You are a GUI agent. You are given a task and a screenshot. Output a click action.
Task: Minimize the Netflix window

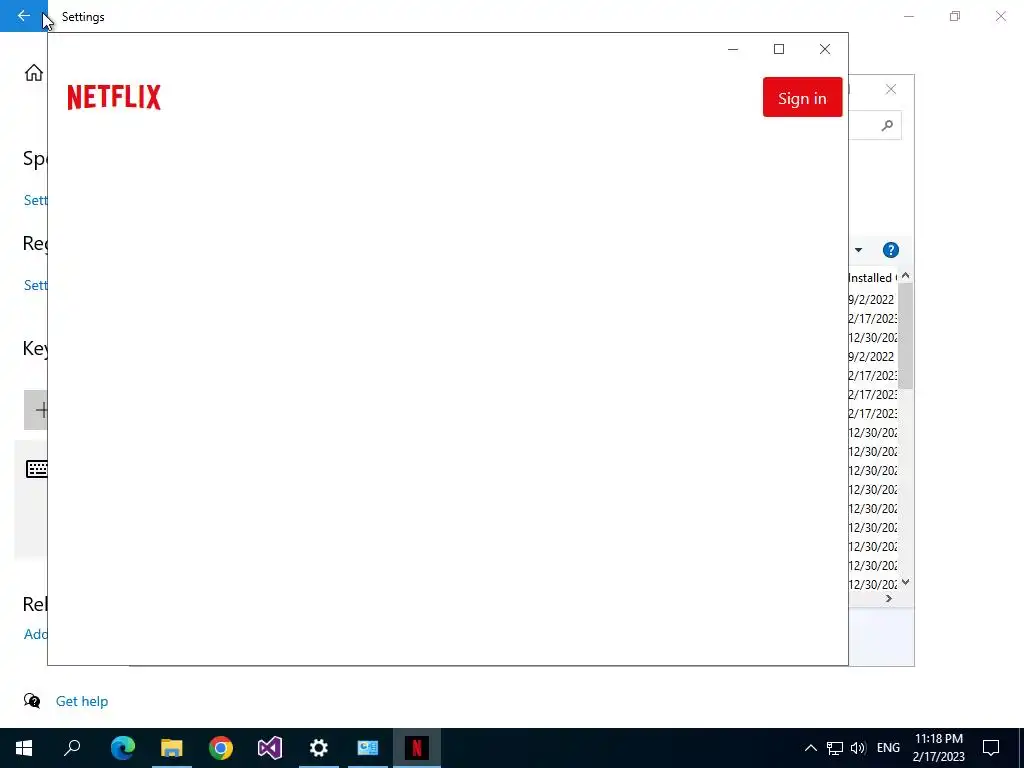pos(733,49)
